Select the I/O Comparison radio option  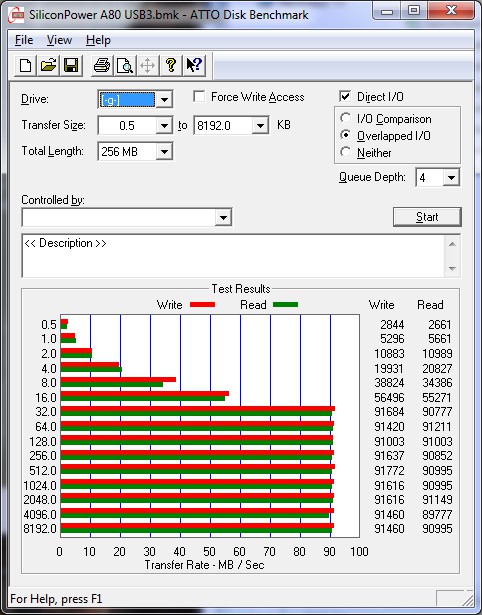346,118
